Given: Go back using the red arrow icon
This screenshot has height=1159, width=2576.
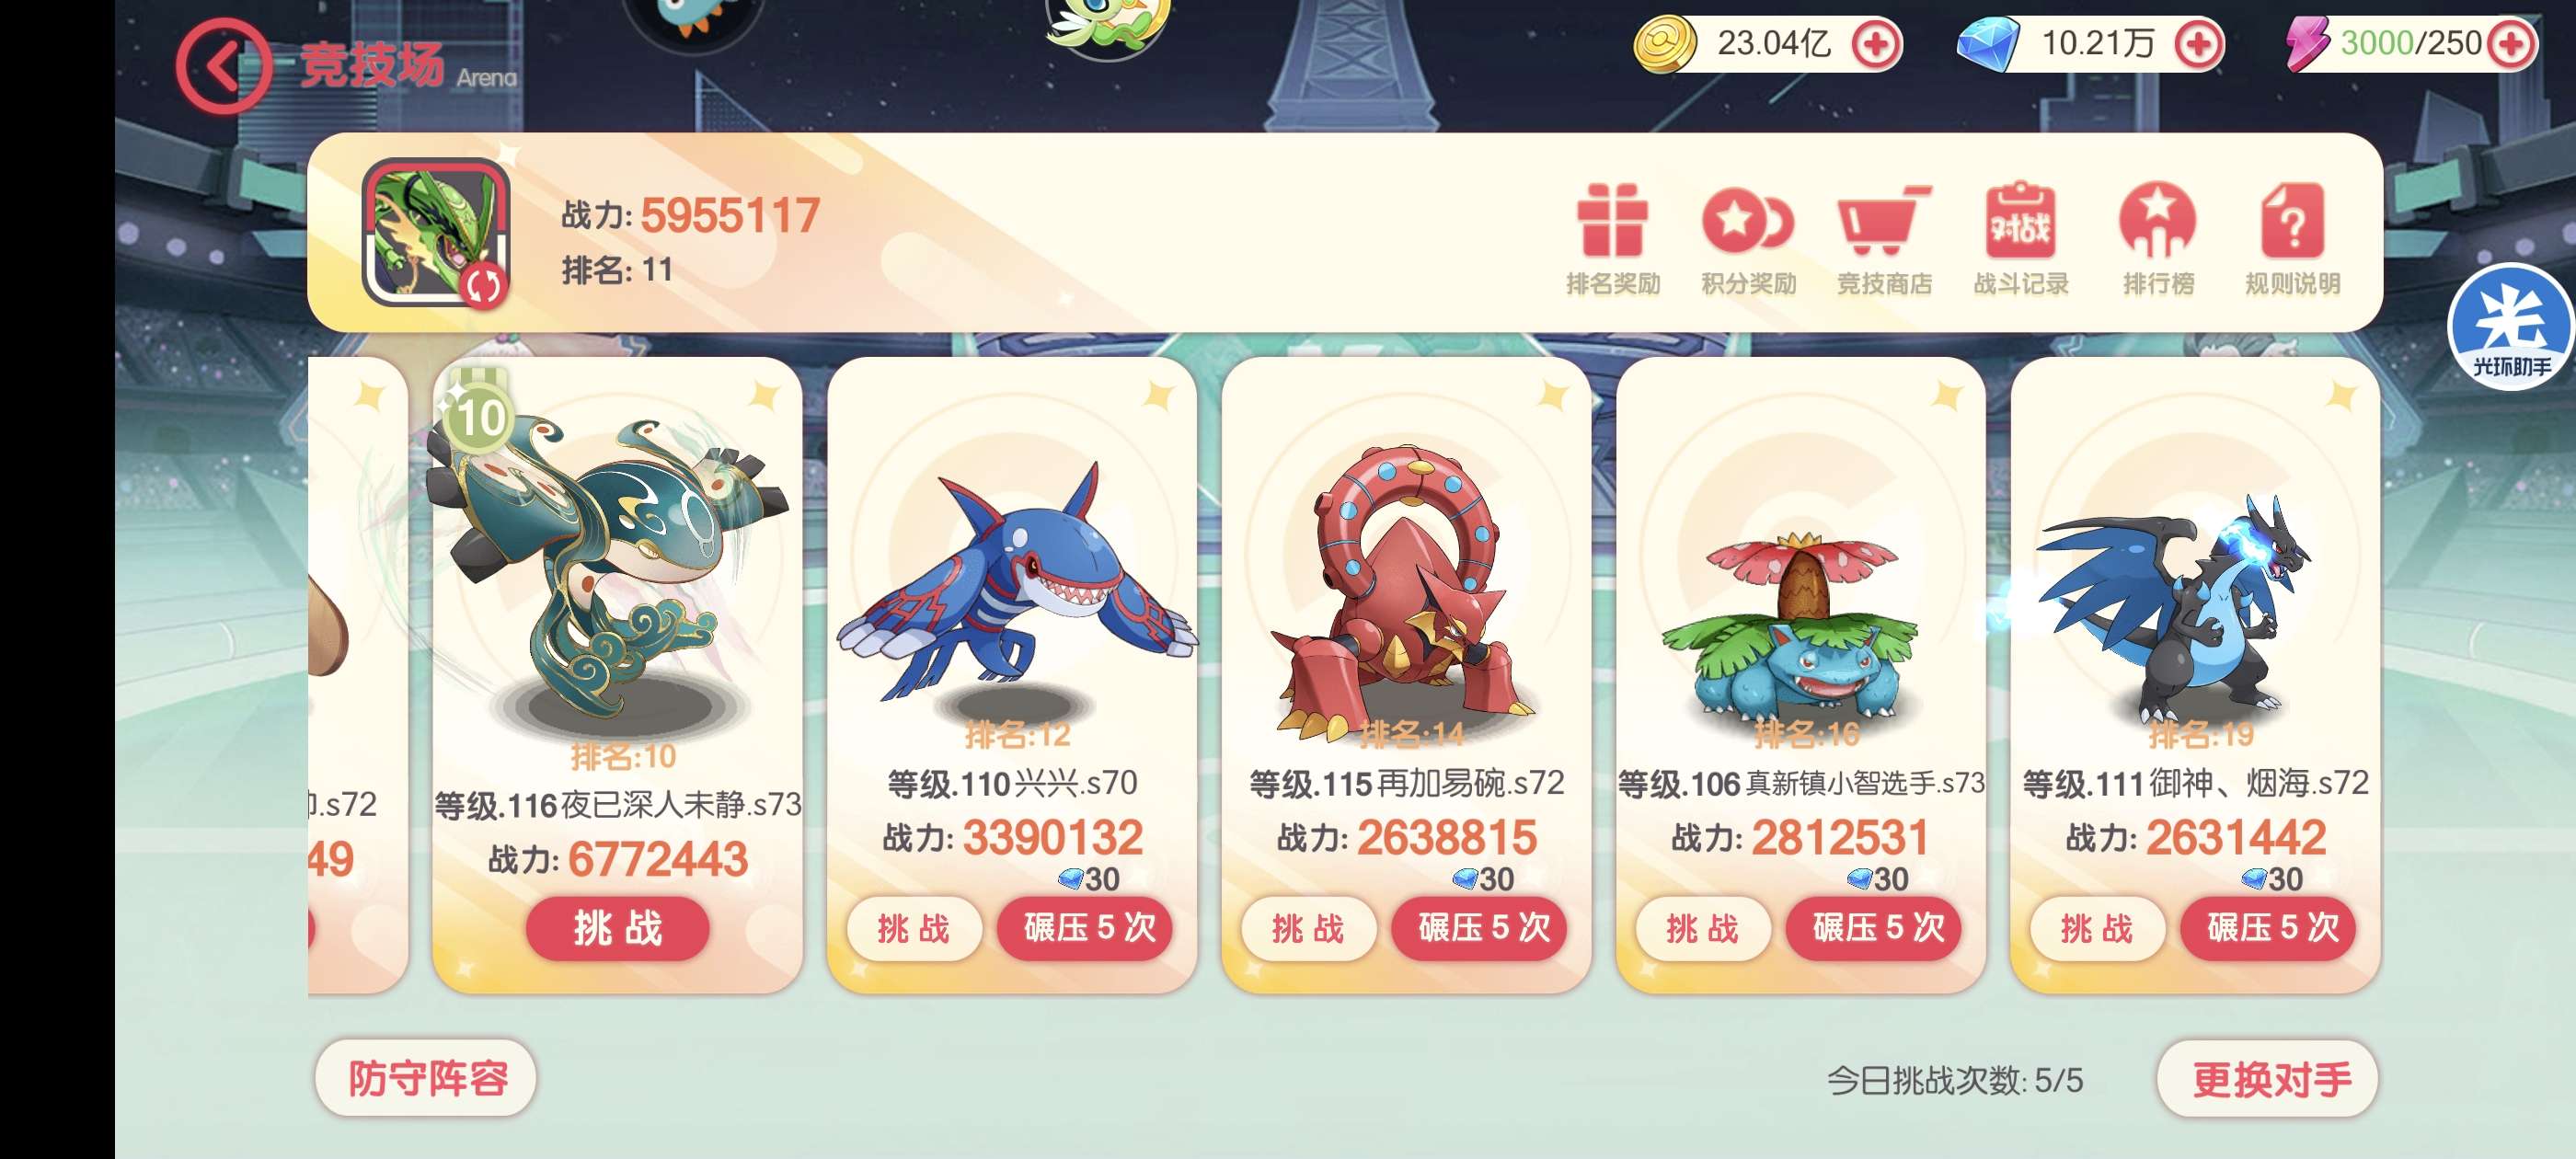Looking at the screenshot, I should 223,67.
